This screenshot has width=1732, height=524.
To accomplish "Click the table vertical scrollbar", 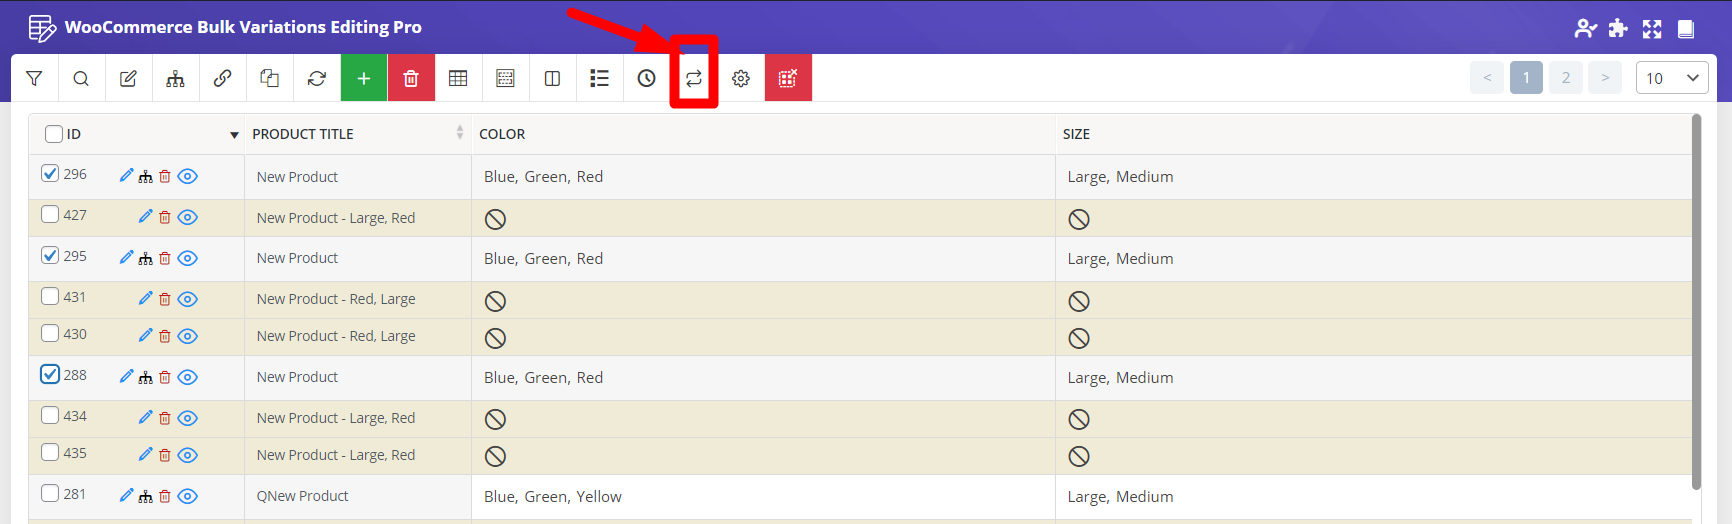I will [1696, 302].
